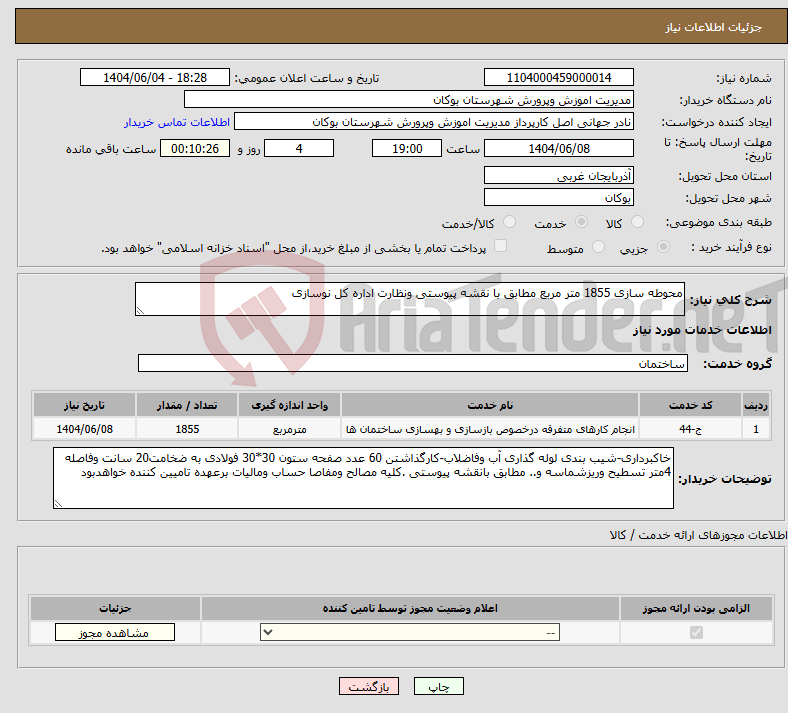Click the announcement date field 1404/06/04 - 18:28
Image resolution: width=788 pixels, height=713 pixels.
pyautogui.click(x=155, y=77)
